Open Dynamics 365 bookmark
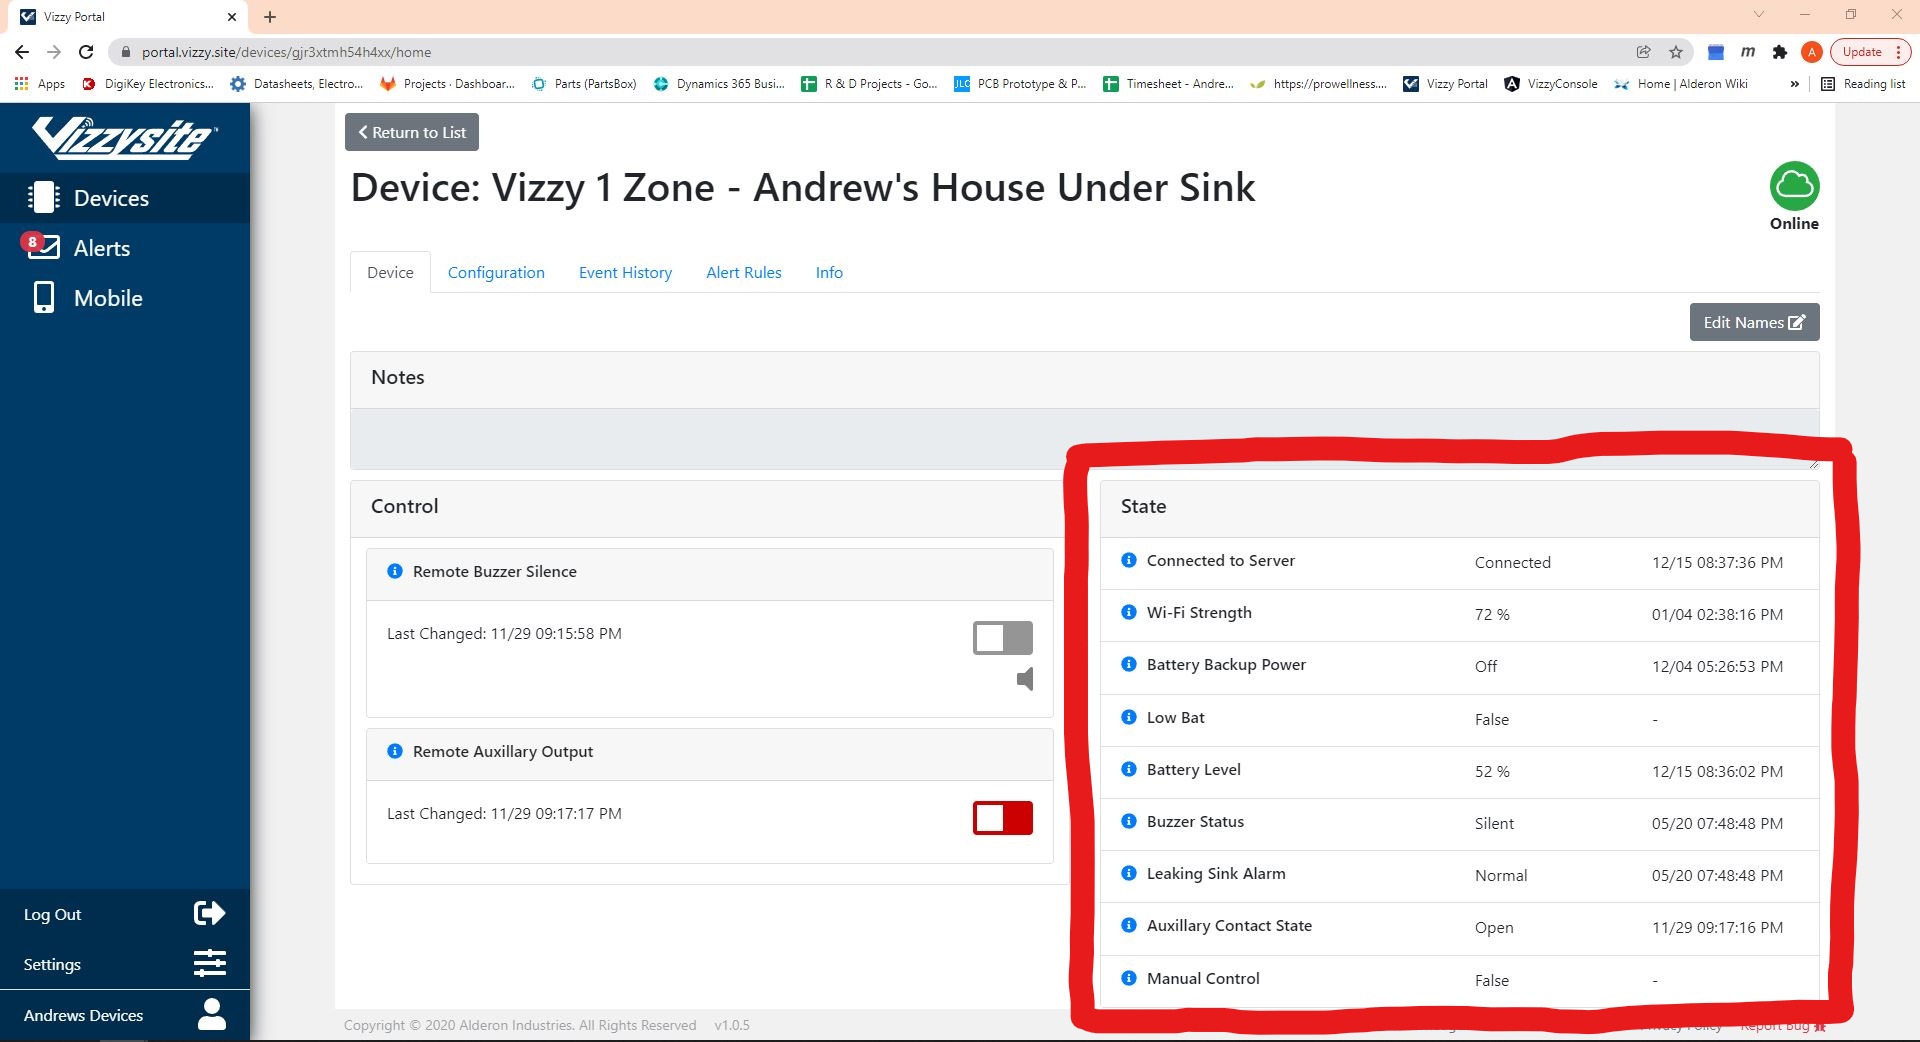This screenshot has width=1920, height=1042. 719,84
